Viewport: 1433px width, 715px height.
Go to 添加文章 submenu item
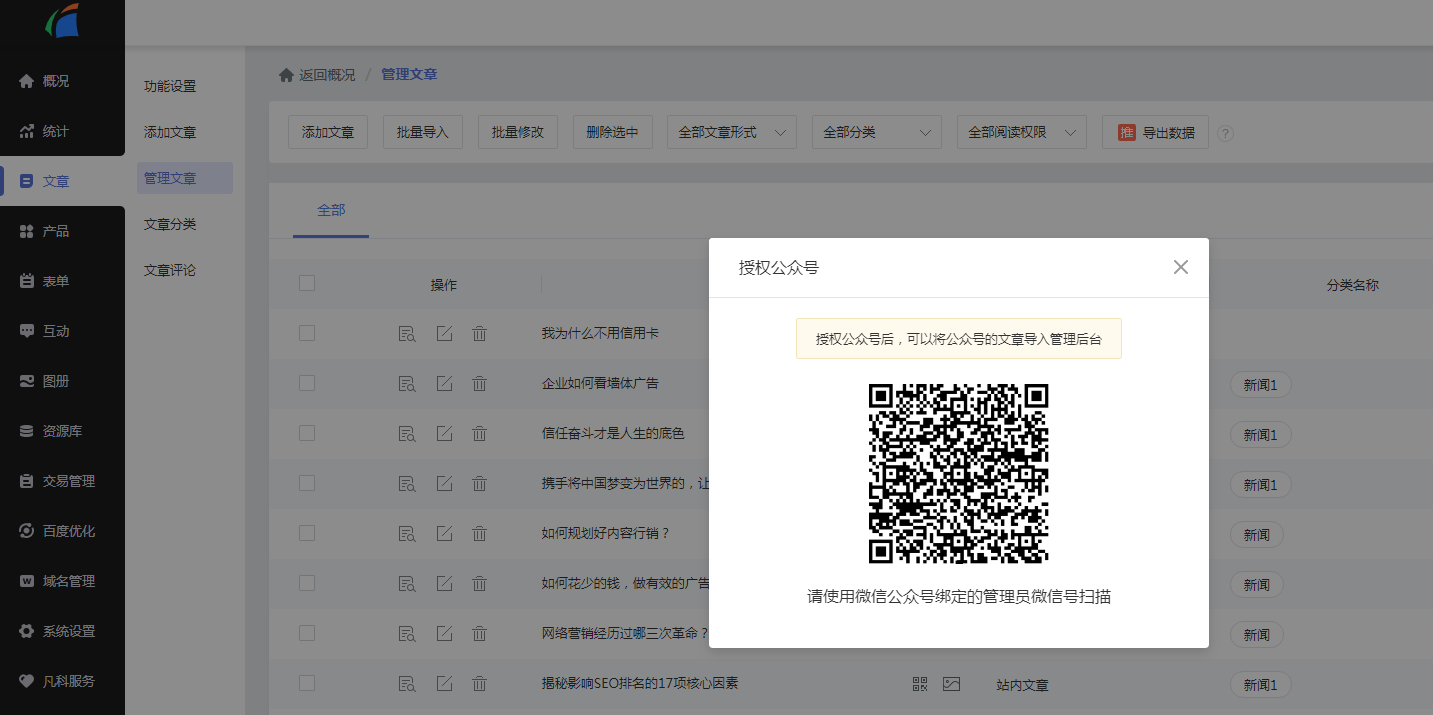tap(170, 132)
